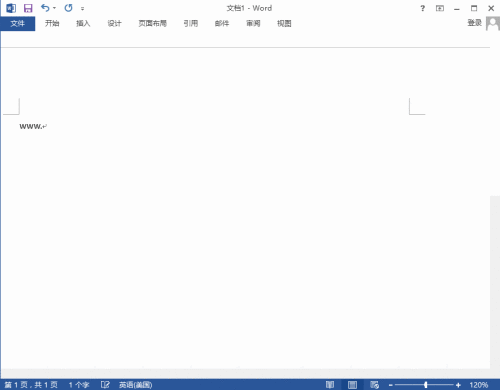
Task: Maximize the Word window
Action: coord(474,8)
